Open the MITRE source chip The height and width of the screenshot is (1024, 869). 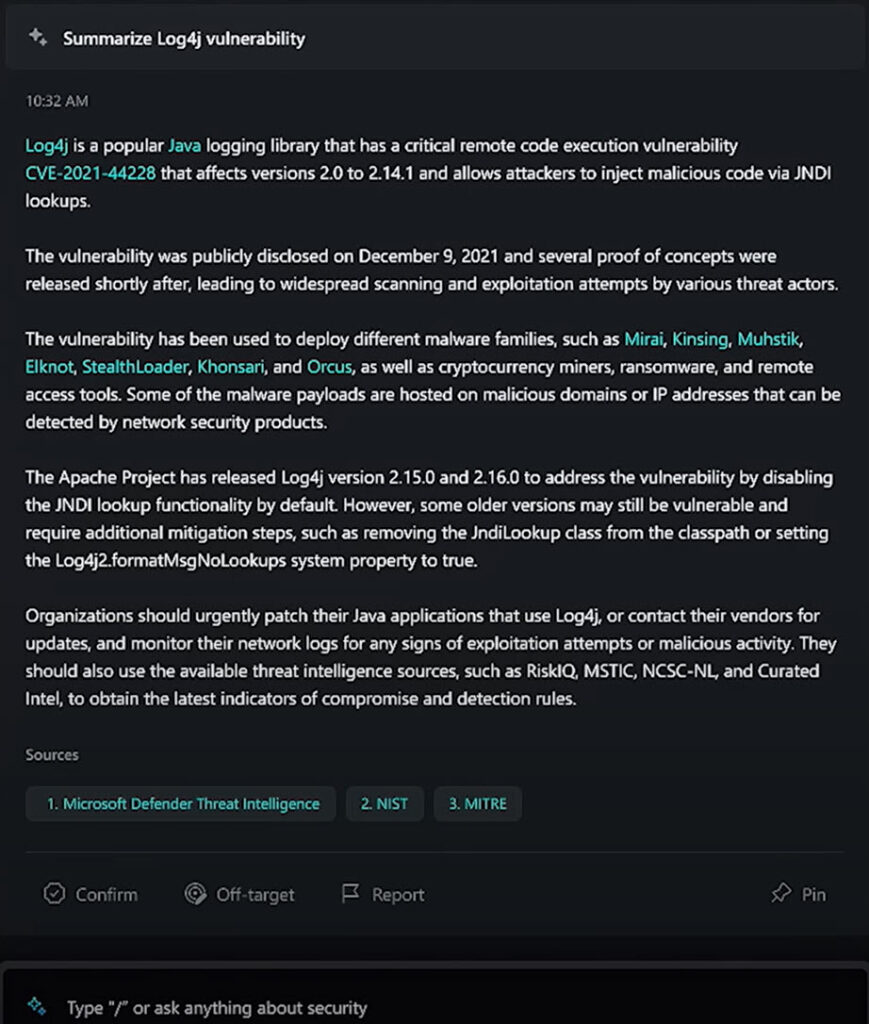tap(478, 803)
